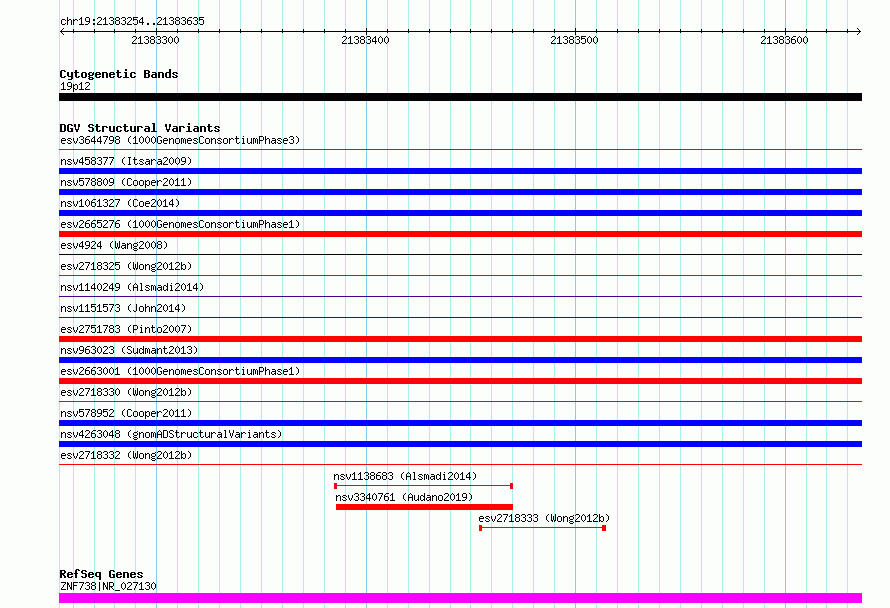Open nsv1140249 (Alsmadi2014) variant label

(x=132, y=287)
